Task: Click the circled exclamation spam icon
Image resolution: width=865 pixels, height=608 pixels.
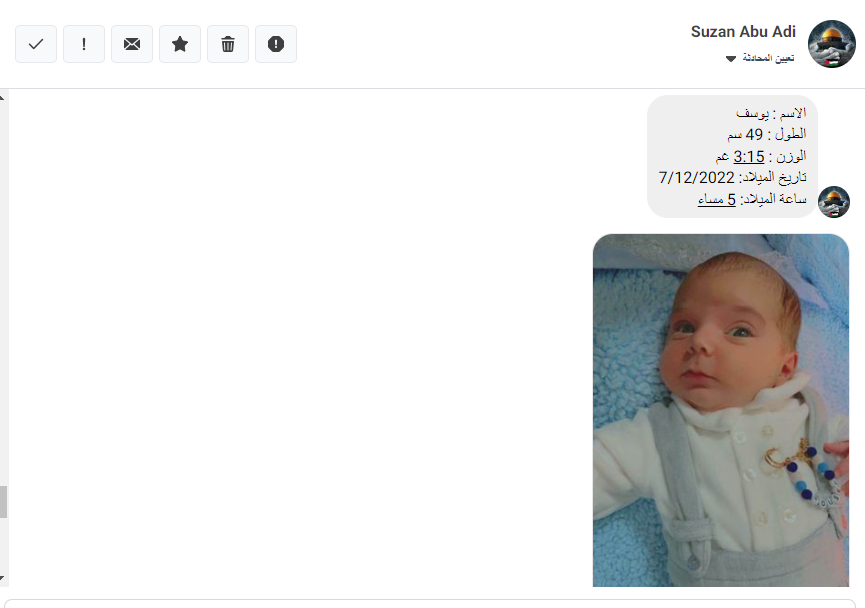Action: pyautogui.click(x=276, y=44)
